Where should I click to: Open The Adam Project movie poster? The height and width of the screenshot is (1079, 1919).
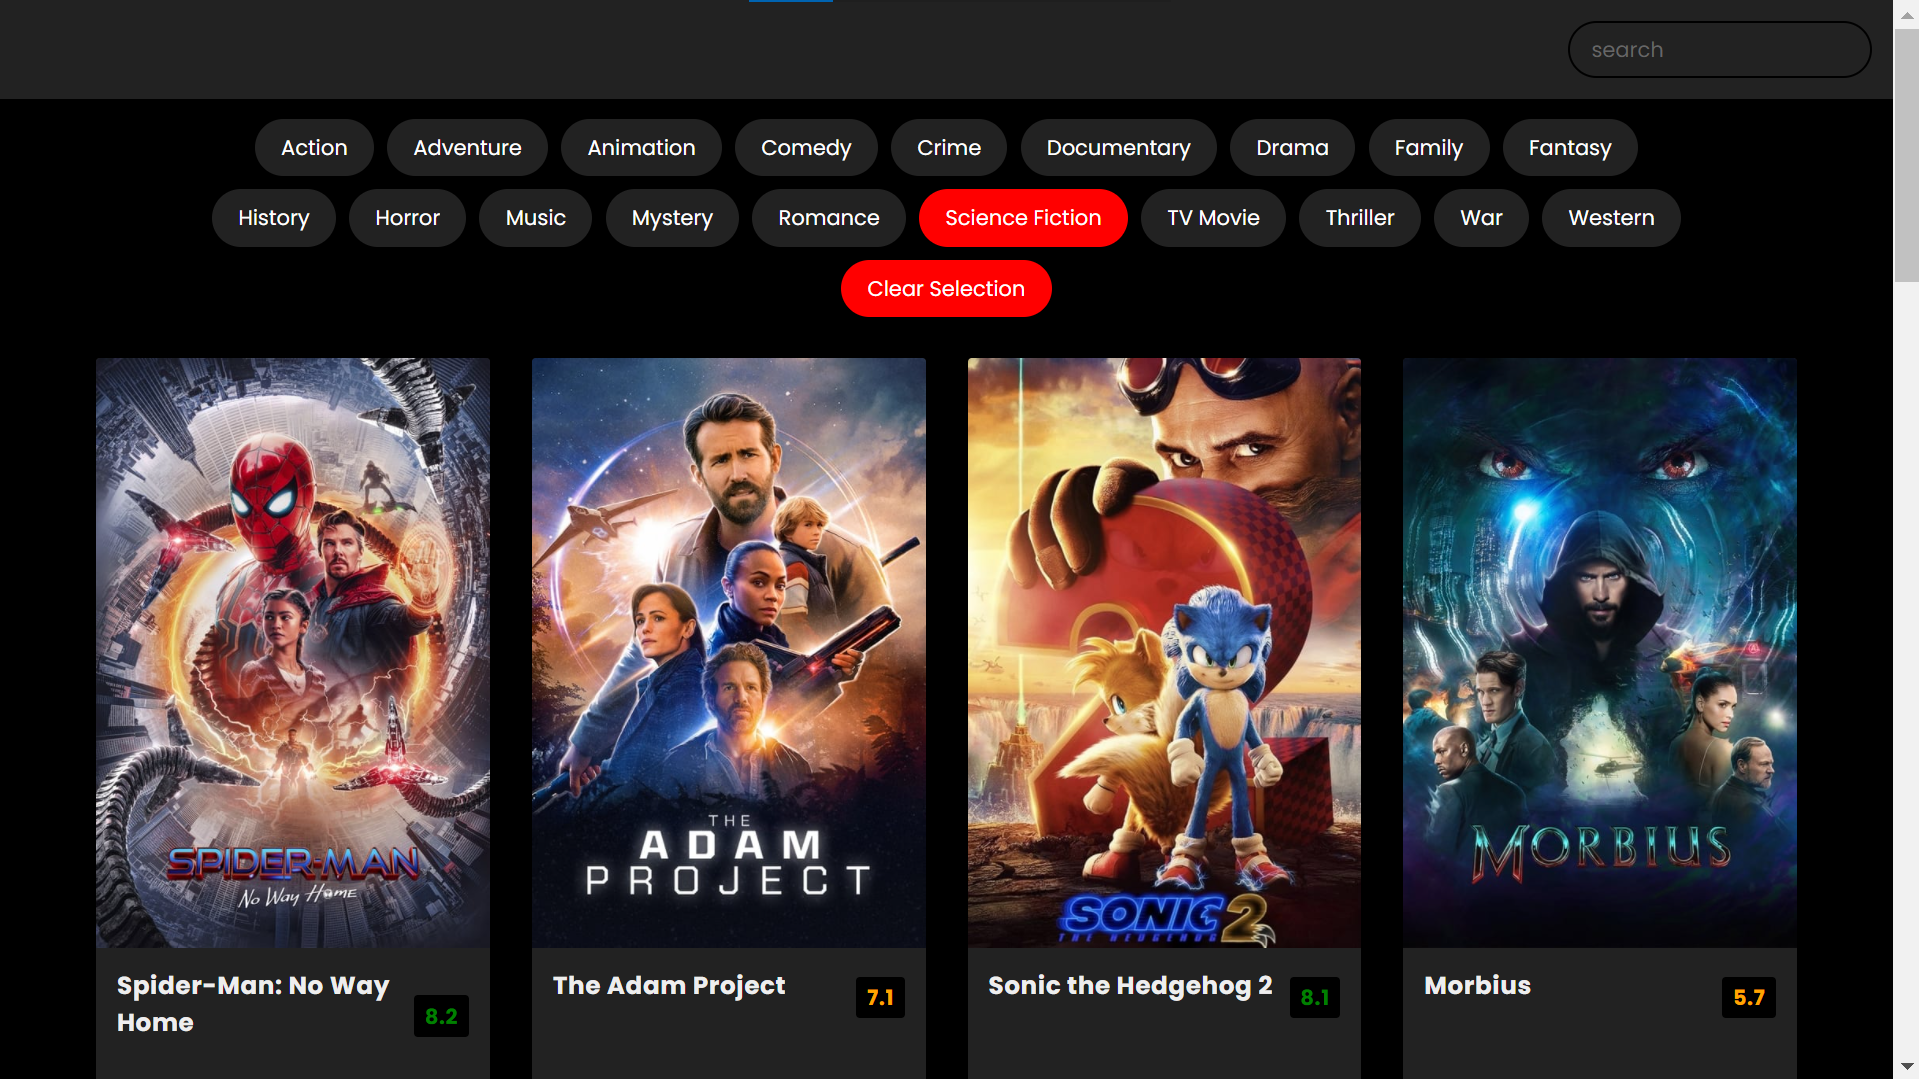(x=728, y=652)
